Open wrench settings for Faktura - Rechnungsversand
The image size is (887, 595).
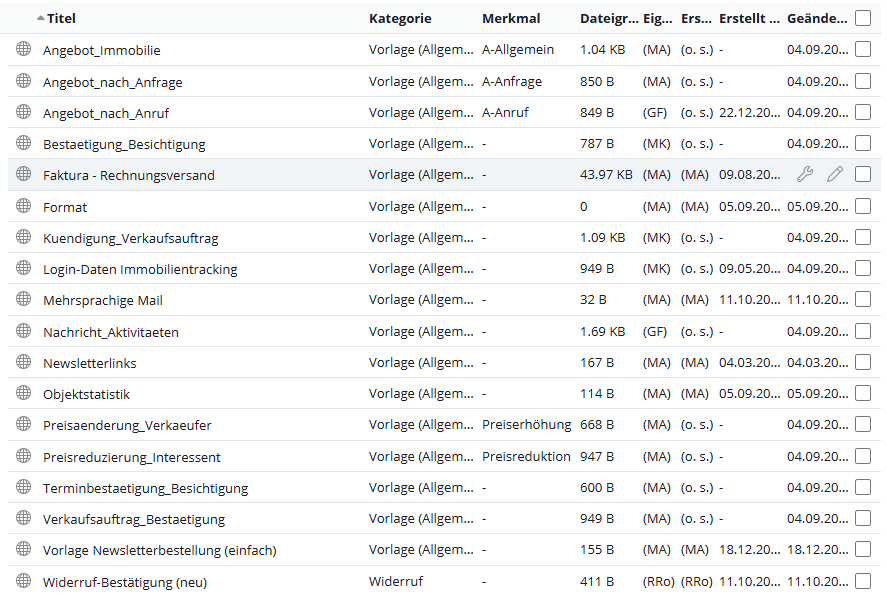tap(805, 174)
